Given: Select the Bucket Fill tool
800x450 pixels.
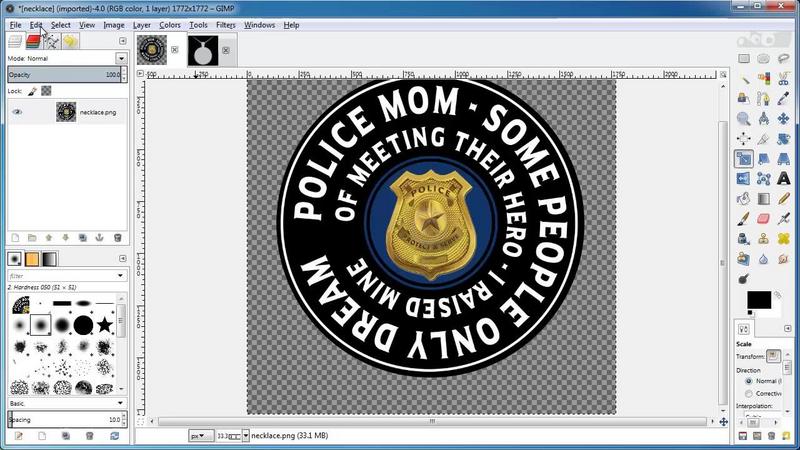Looking at the screenshot, I should point(744,198).
